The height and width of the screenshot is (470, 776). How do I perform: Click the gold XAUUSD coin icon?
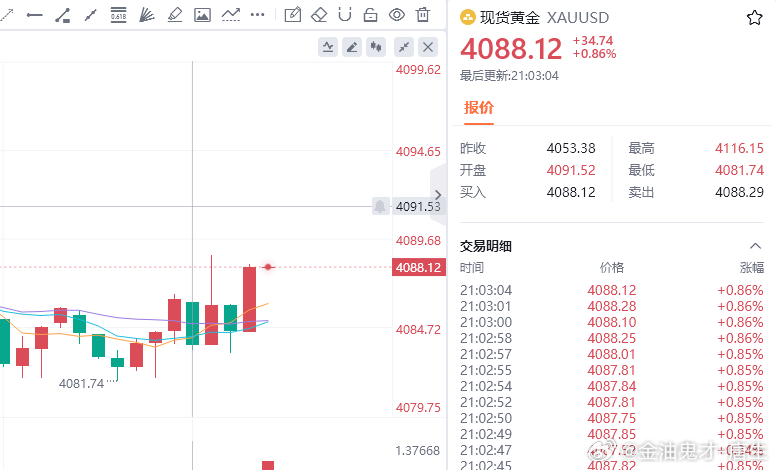[467, 18]
